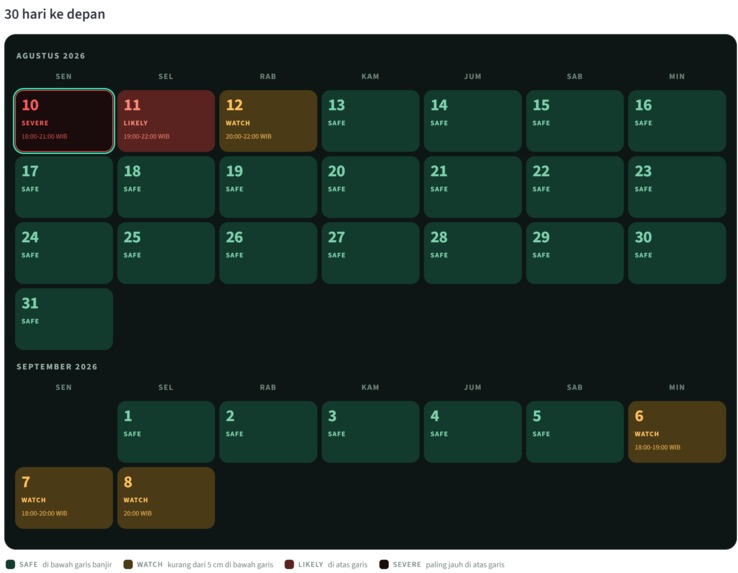
Task: Click August 24 SAFE cell
Action: 64,253
